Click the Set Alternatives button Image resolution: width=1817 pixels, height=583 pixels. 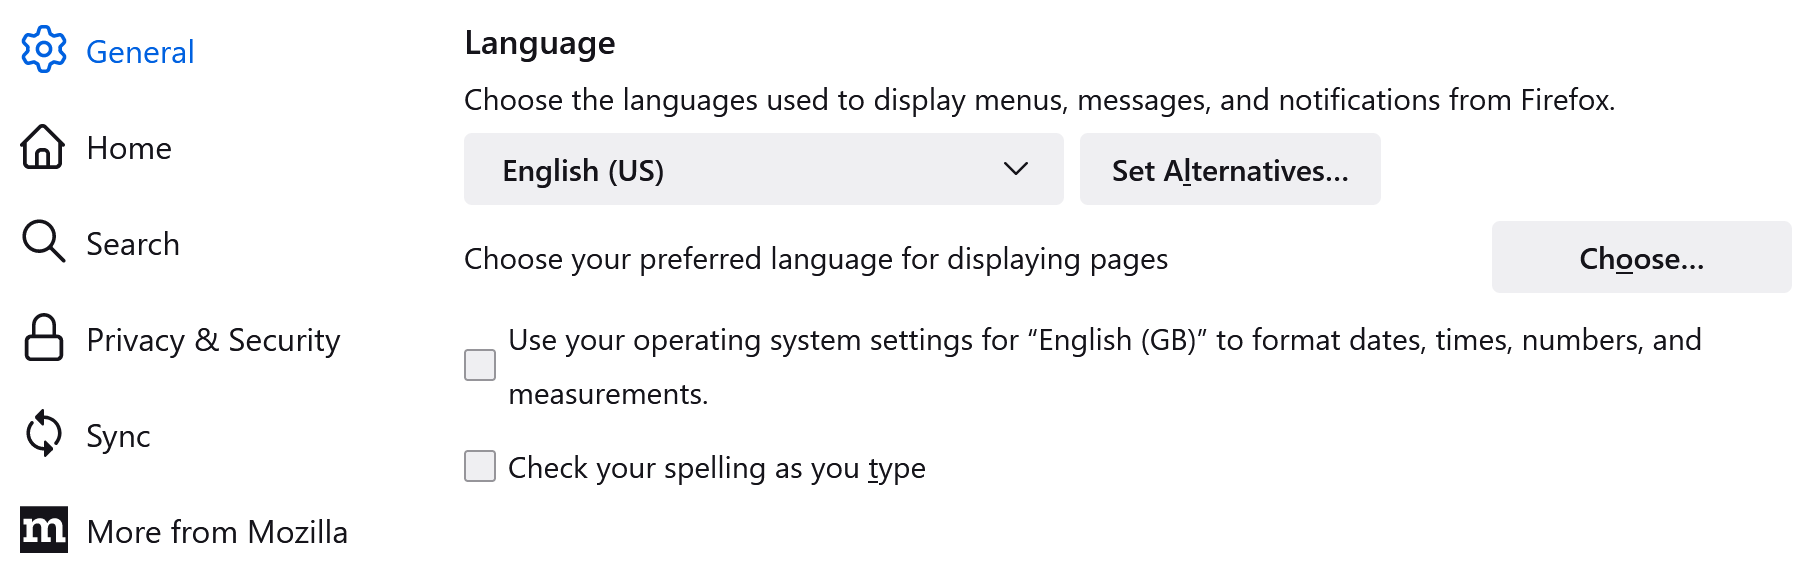click(1230, 169)
